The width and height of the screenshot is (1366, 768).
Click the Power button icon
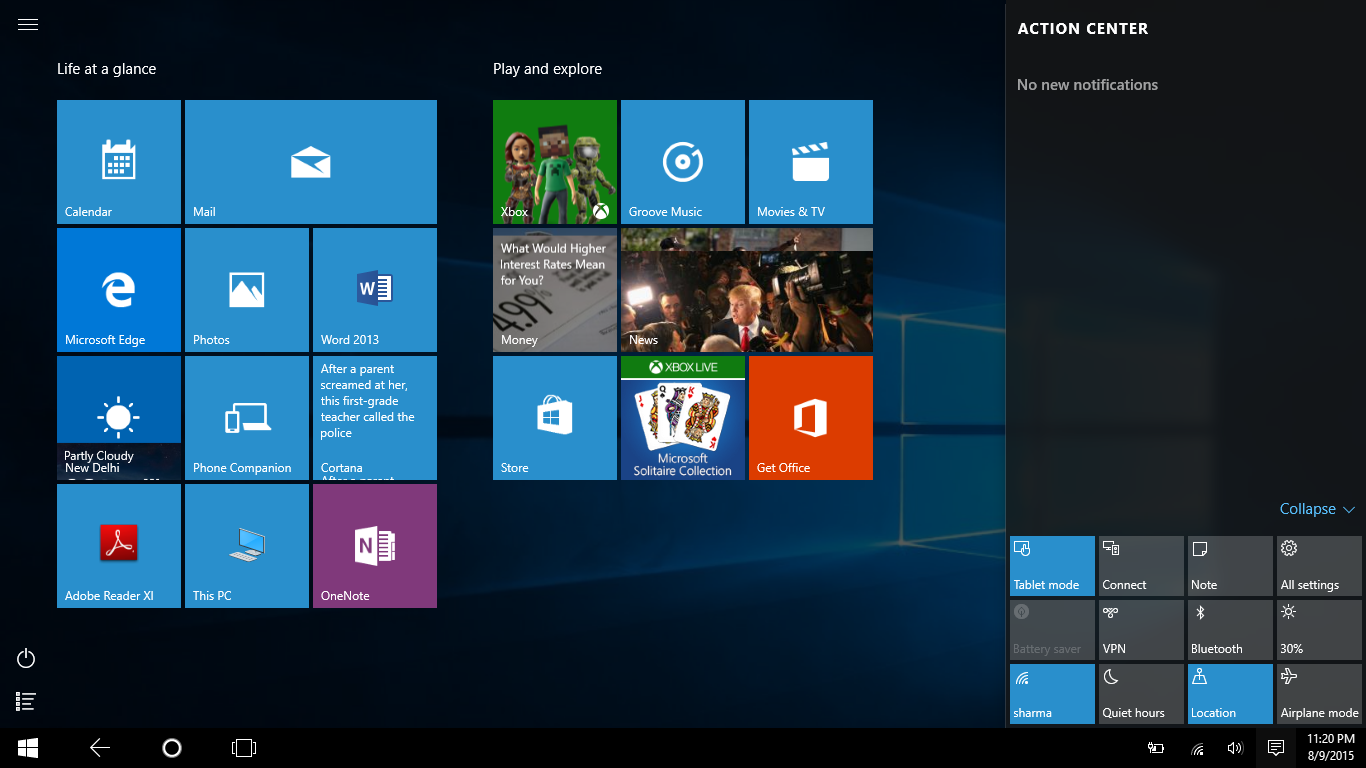27,658
